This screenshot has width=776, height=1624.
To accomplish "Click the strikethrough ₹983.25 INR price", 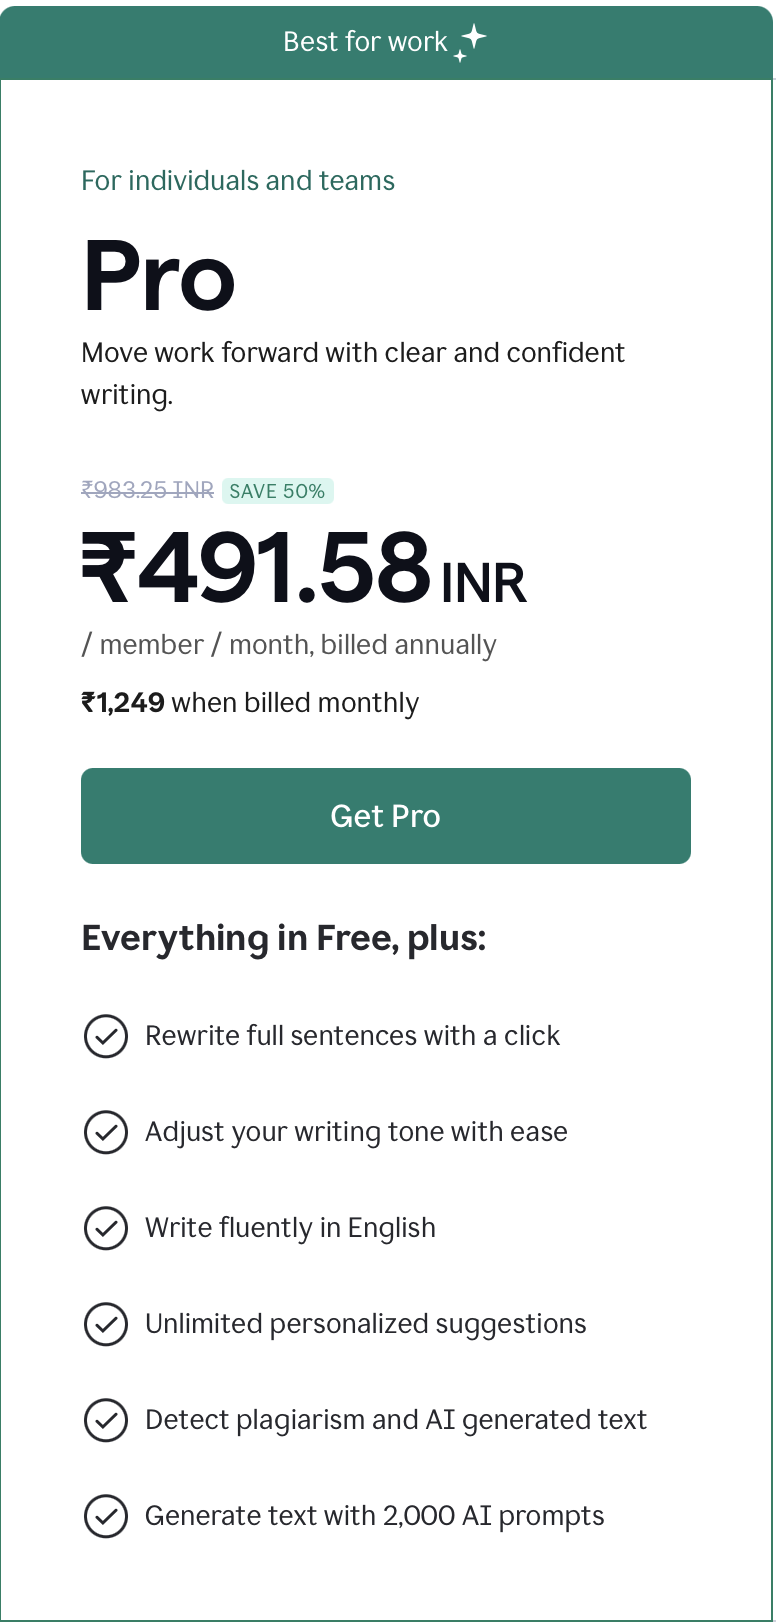I will click(x=146, y=490).
